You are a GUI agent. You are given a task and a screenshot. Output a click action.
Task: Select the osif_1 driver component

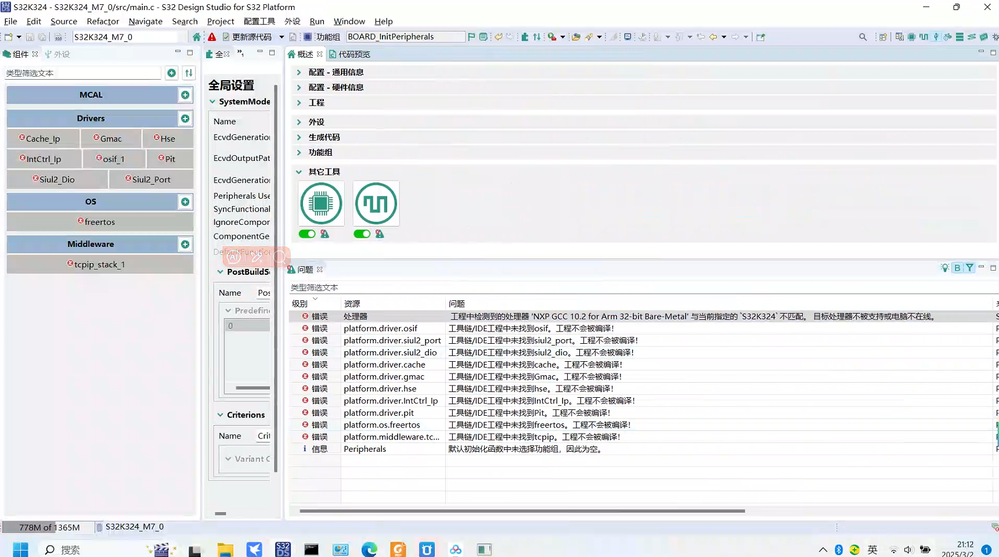114,159
